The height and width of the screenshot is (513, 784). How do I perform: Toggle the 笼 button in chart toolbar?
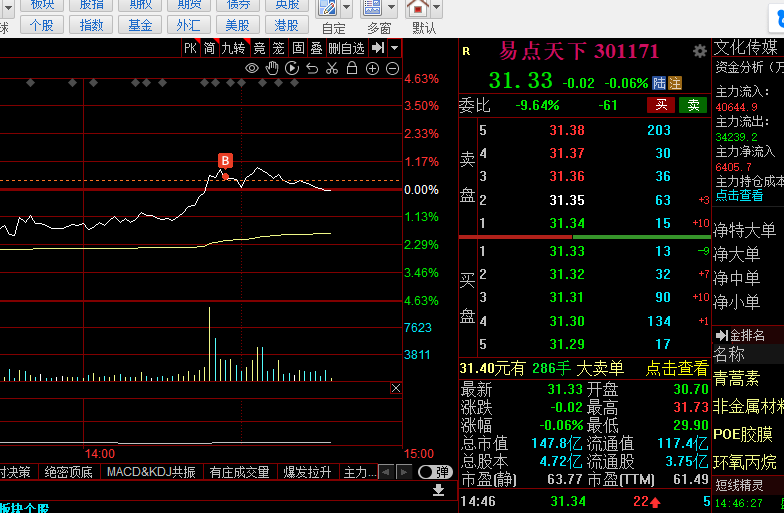point(278,48)
